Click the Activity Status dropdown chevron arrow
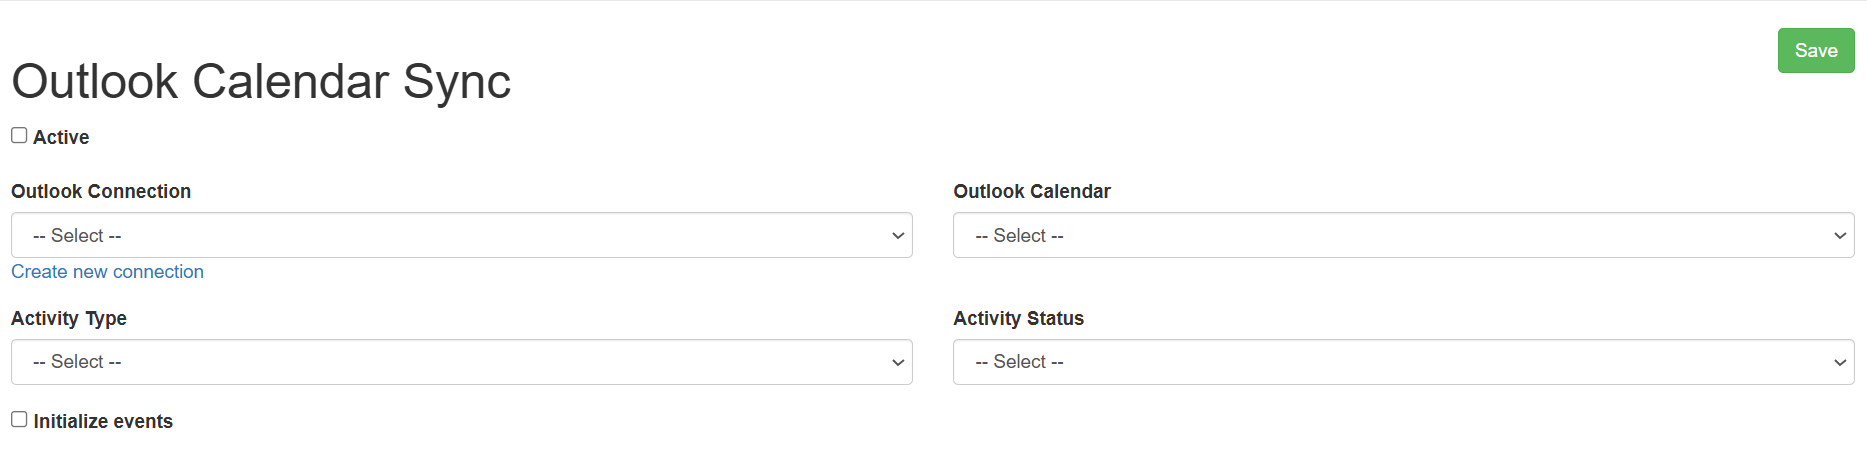1867x456 pixels. click(x=1839, y=363)
